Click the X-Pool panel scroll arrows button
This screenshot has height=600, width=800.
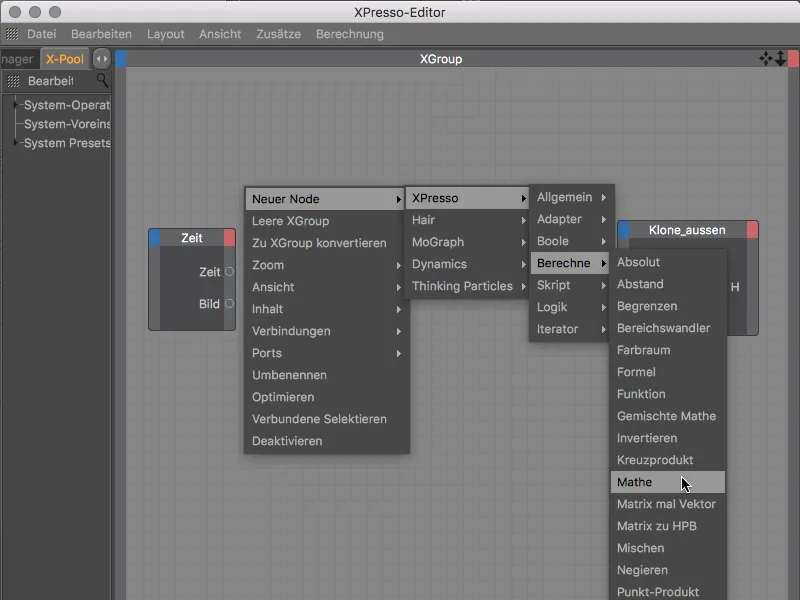[x=102, y=59]
